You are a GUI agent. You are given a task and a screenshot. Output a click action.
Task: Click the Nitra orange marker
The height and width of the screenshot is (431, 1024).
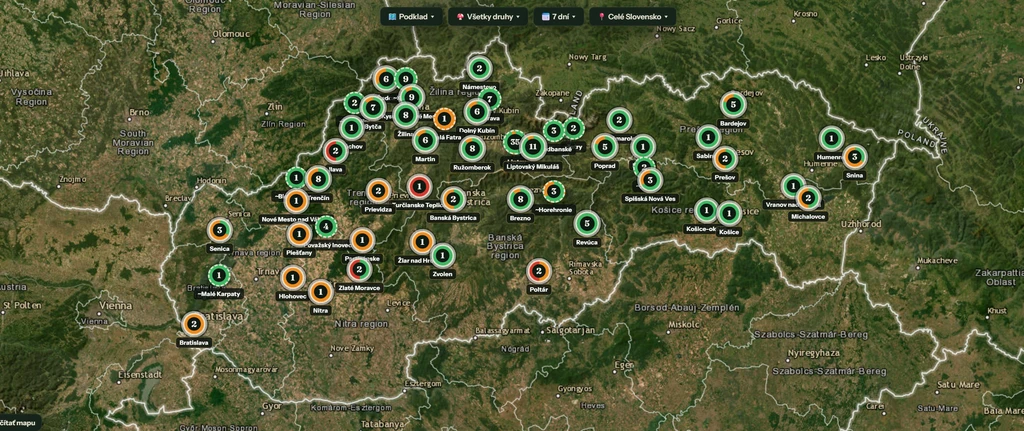tap(320, 291)
